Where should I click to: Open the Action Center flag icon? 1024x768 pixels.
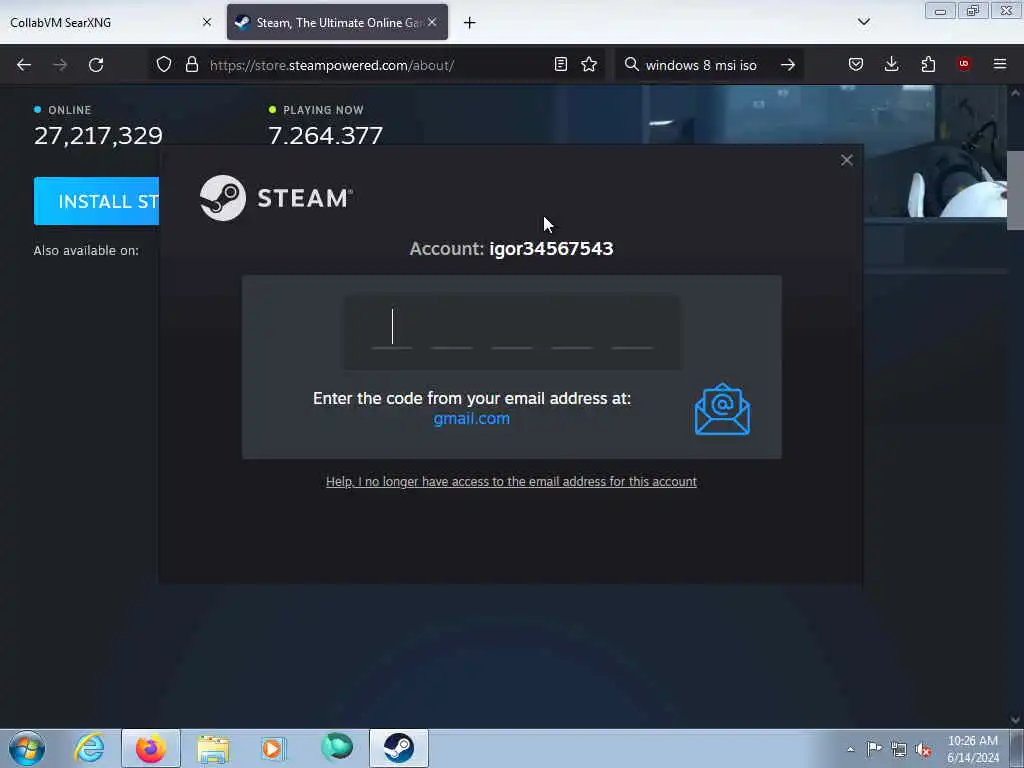(x=874, y=748)
